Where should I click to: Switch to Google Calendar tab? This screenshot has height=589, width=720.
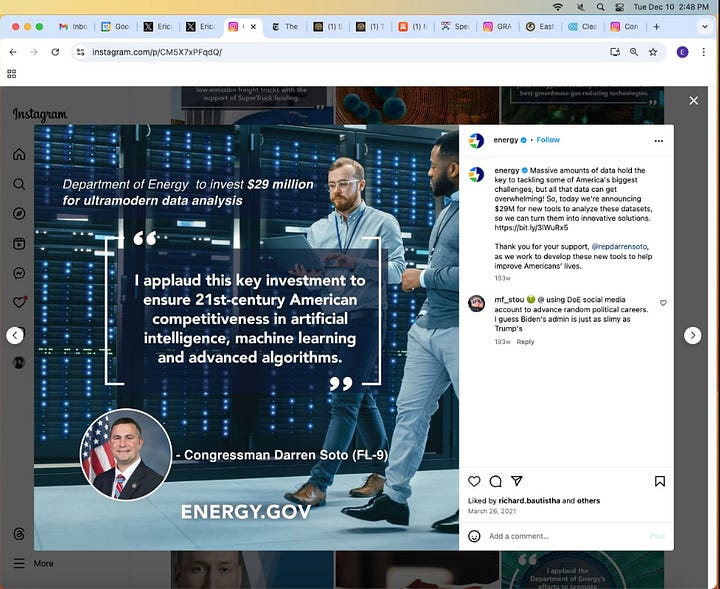click(116, 27)
